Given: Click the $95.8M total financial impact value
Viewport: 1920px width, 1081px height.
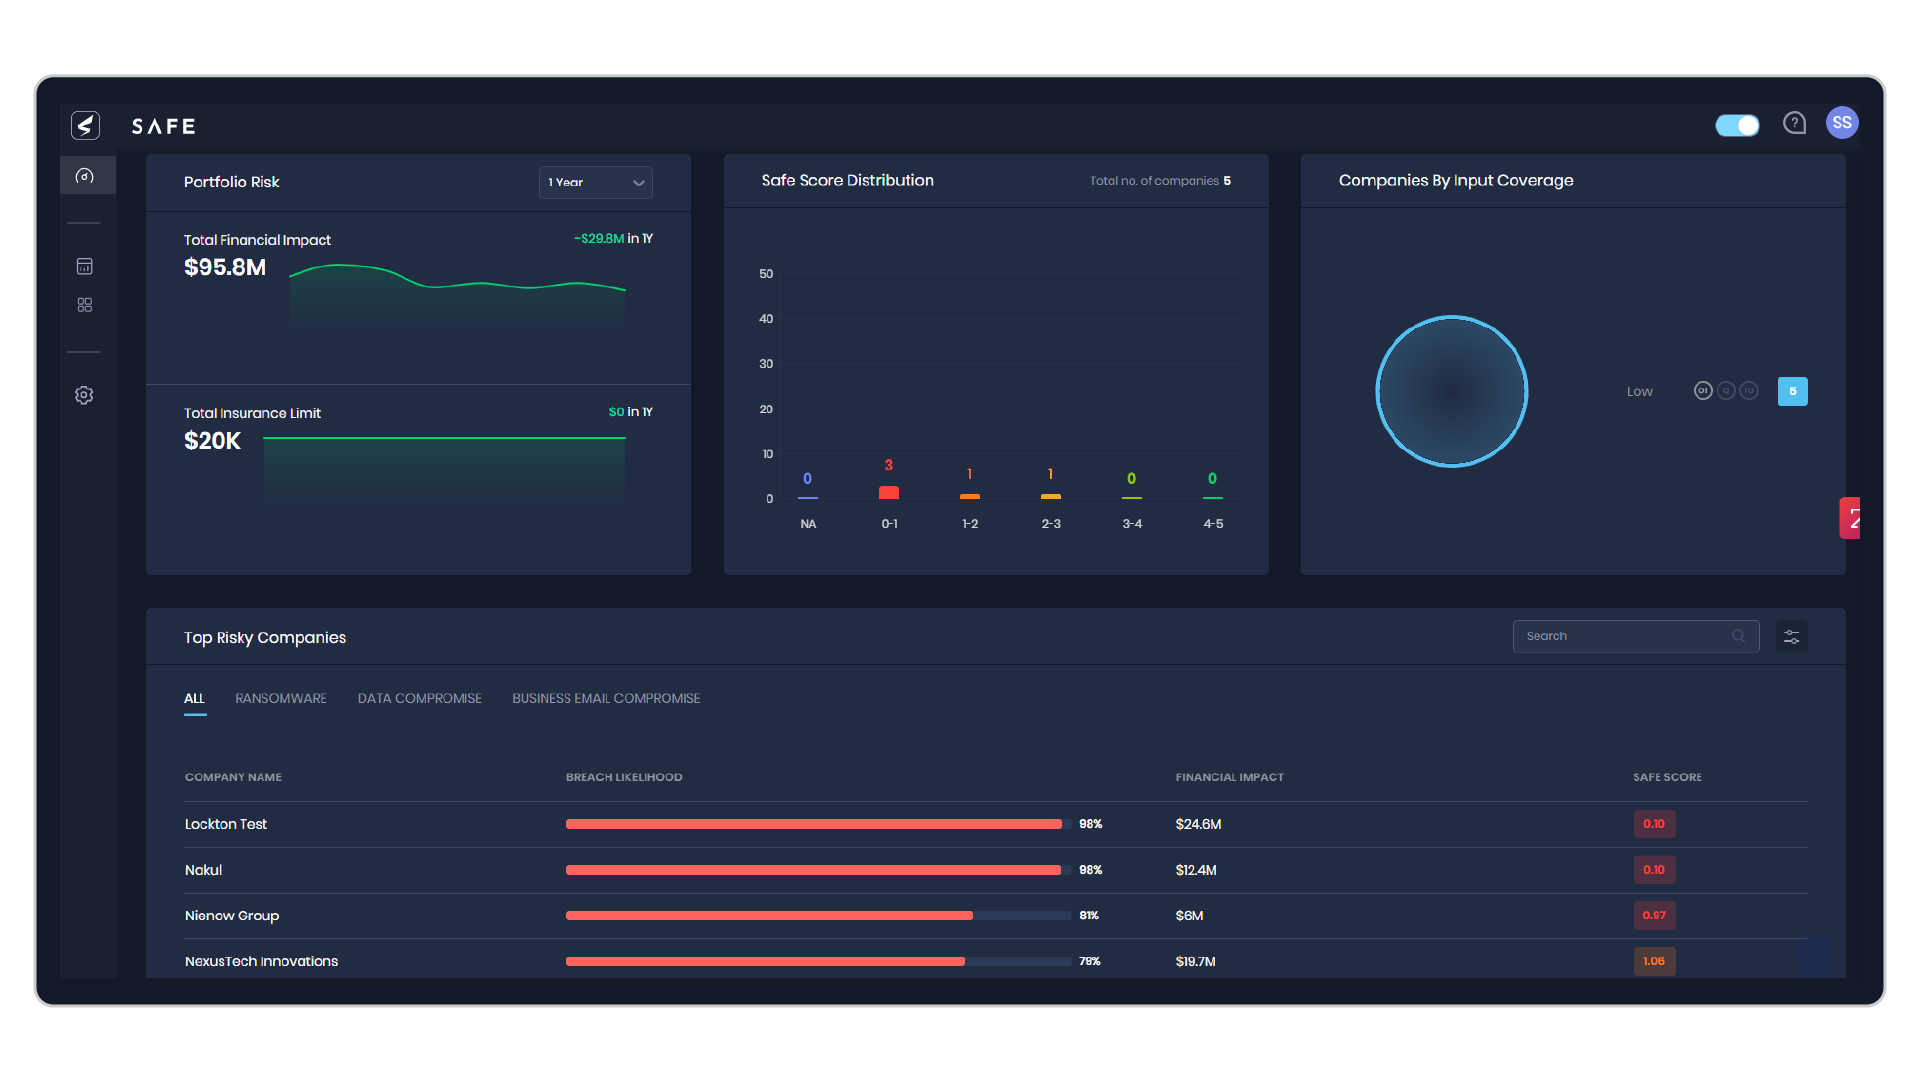Looking at the screenshot, I should tap(225, 267).
